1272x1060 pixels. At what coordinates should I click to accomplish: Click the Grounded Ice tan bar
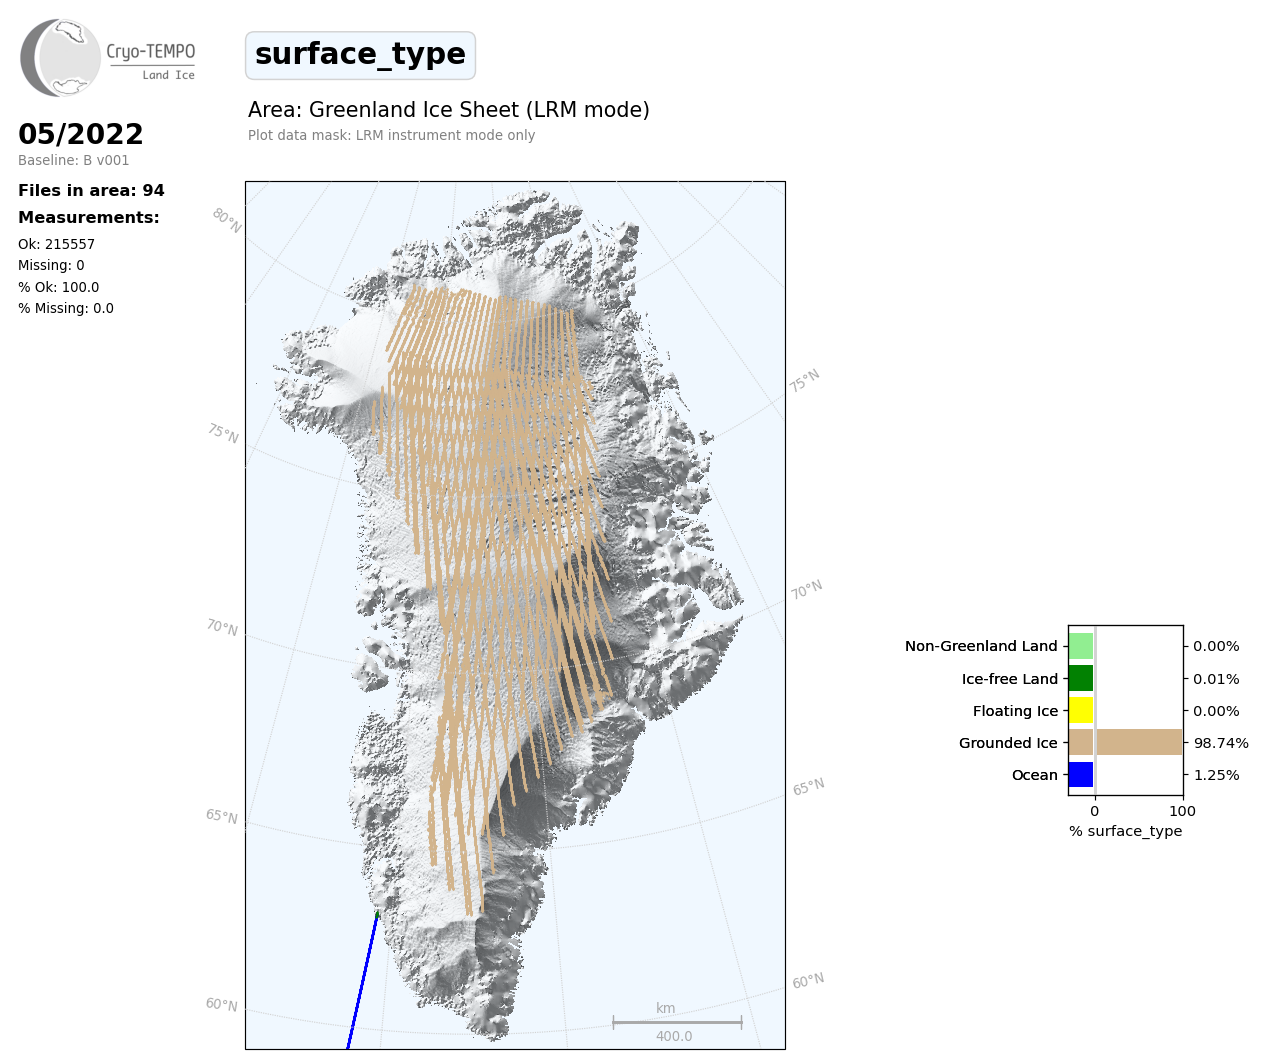pyautogui.click(x=1125, y=742)
